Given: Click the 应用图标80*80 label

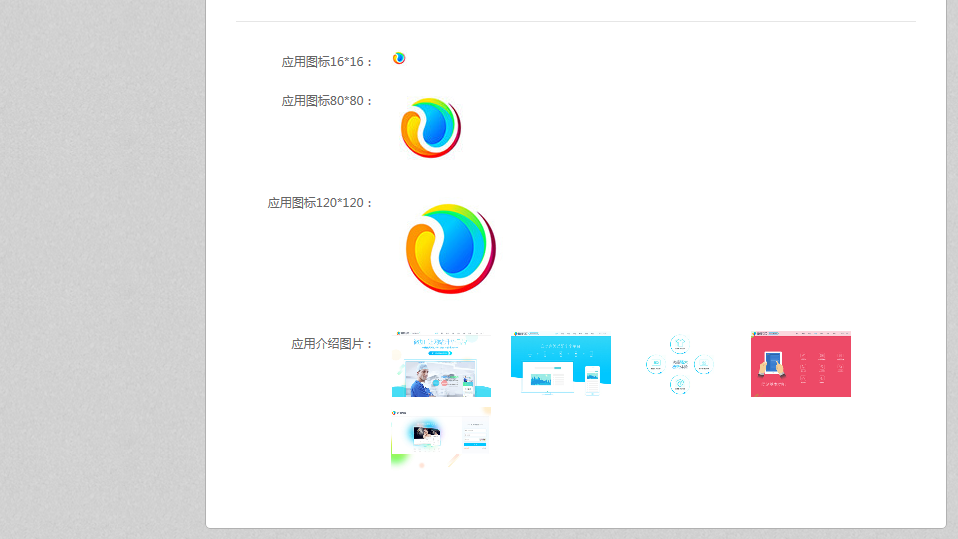Looking at the screenshot, I should click(x=327, y=101).
